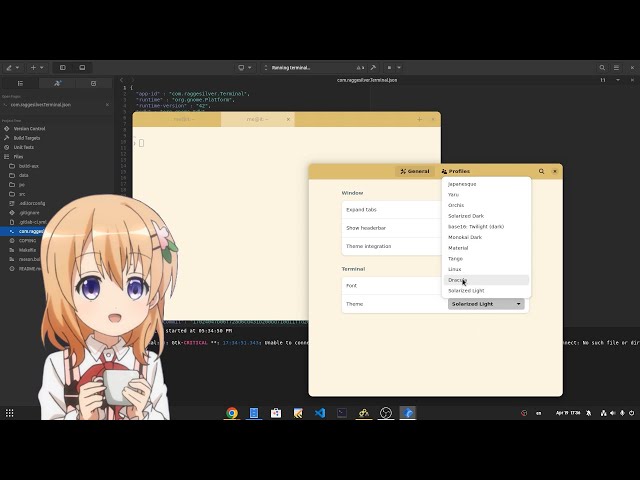Viewport: 640px width, 480px height.
Task: Launch Google Chrome from taskbar
Action: pos(232,413)
